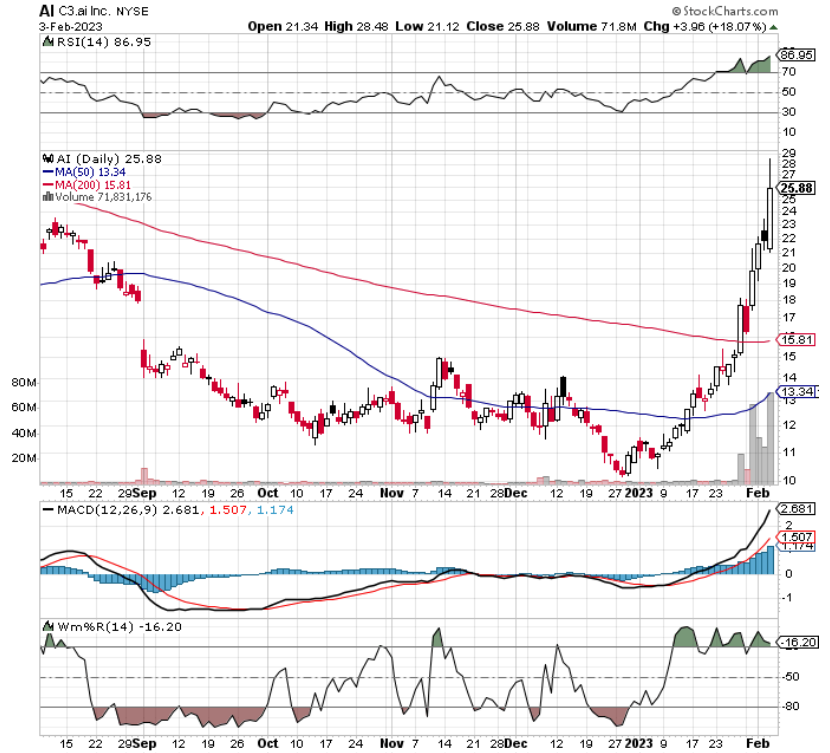This screenshot has width=830, height=753.
Task: Click the Volume 71,831,176 legend
Action: 103,197
